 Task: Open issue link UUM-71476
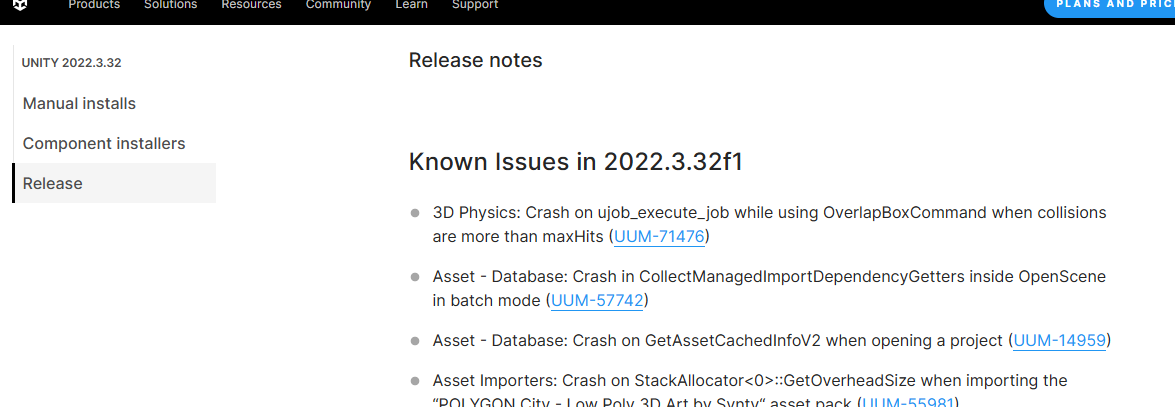coord(660,237)
